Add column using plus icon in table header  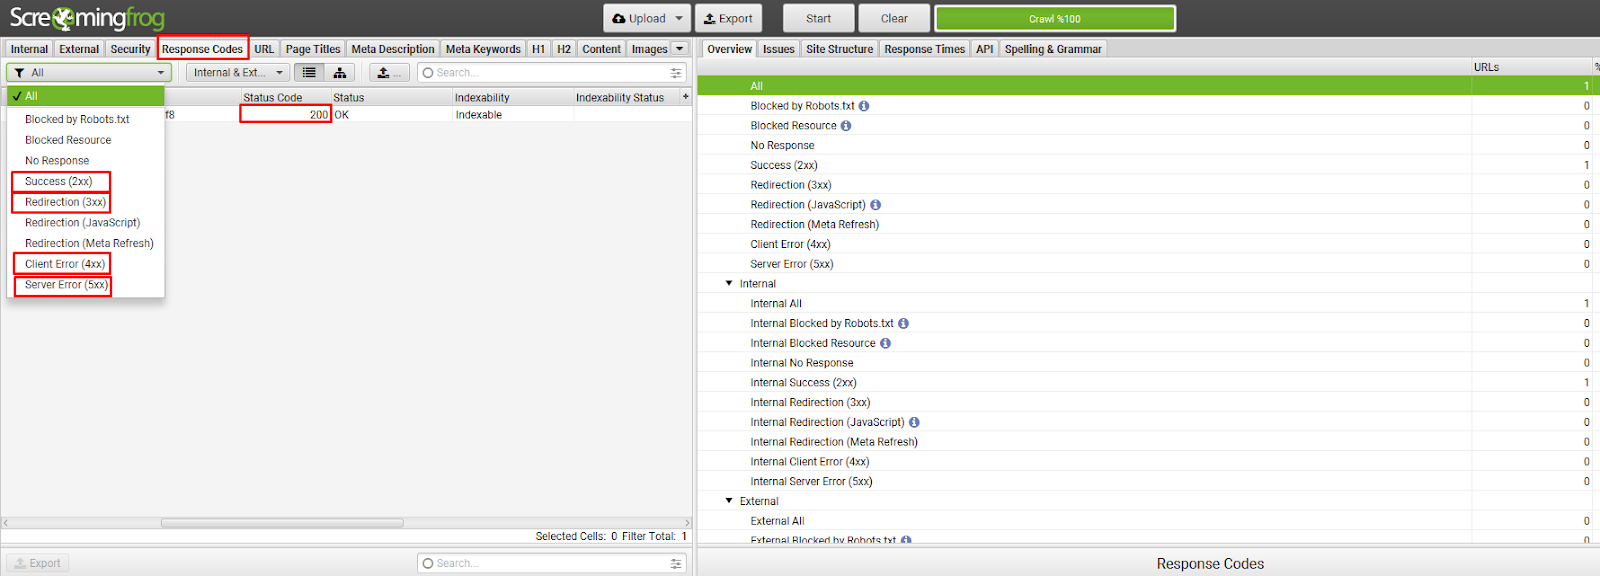(x=685, y=97)
